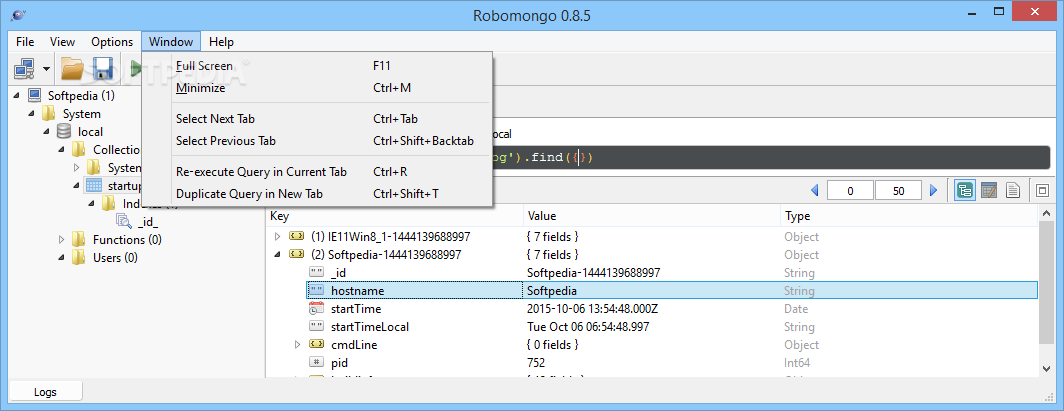Switch results to text view mode

point(1012,191)
